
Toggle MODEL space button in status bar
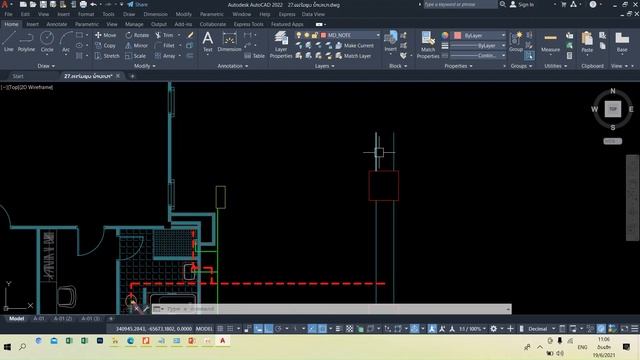204,329
